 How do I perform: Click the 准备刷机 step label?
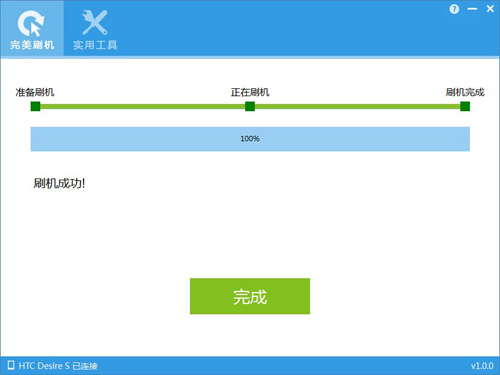pyautogui.click(x=35, y=92)
